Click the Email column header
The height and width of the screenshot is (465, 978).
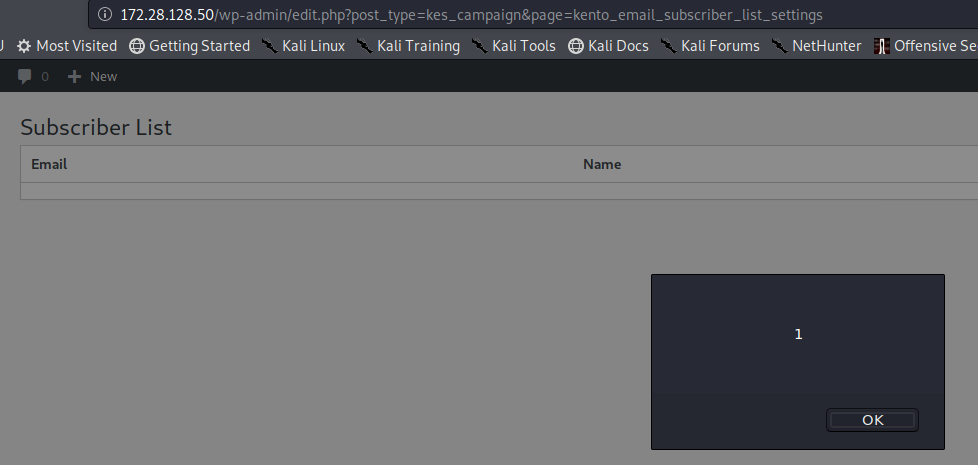pos(49,164)
